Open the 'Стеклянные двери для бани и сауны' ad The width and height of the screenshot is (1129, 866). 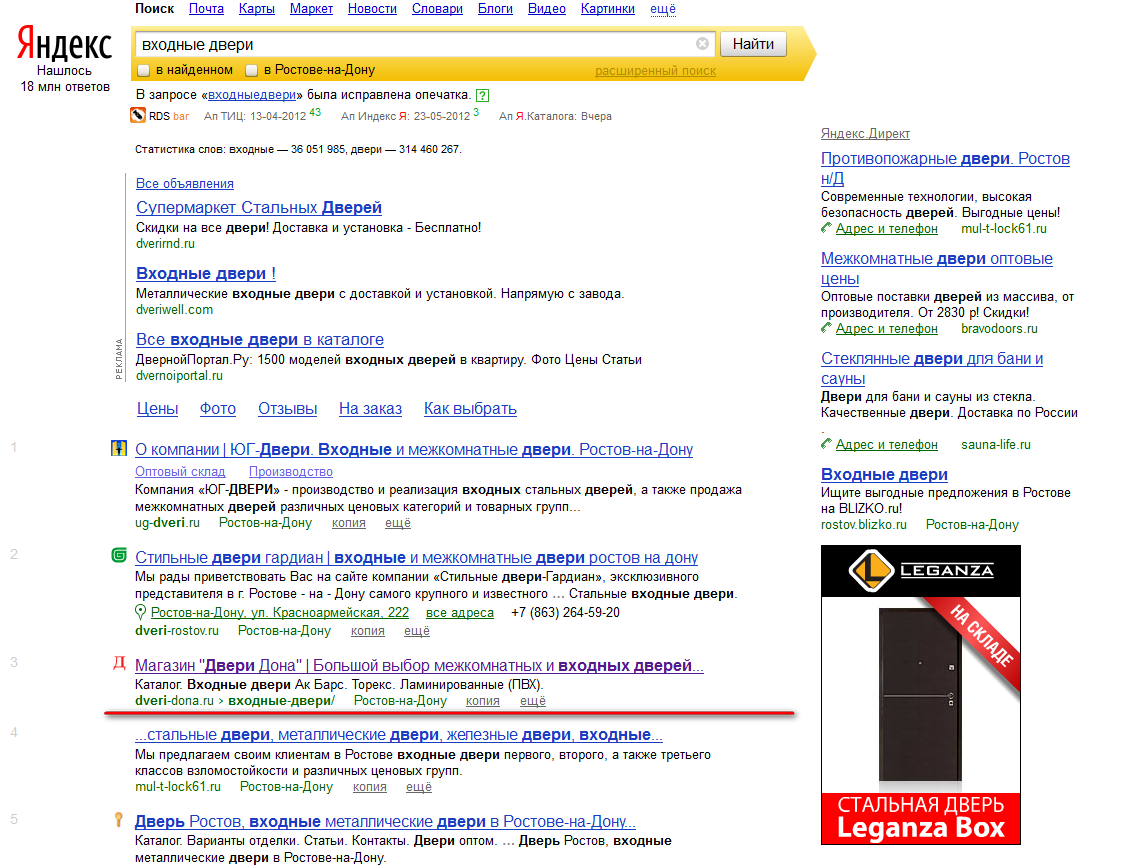click(x=932, y=369)
